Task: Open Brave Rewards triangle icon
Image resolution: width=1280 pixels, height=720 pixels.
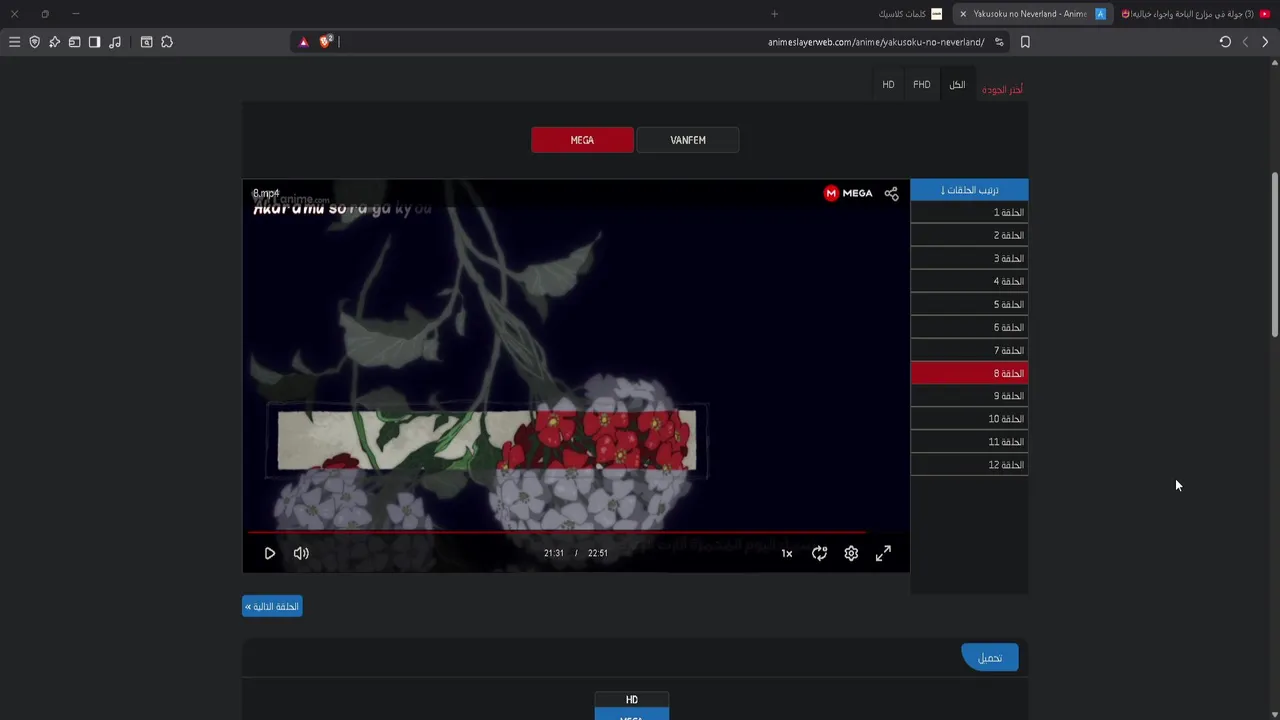Action: 304,42
